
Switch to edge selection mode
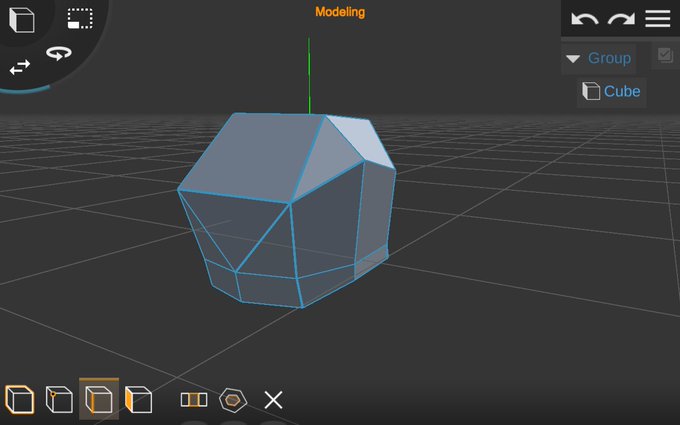99,399
